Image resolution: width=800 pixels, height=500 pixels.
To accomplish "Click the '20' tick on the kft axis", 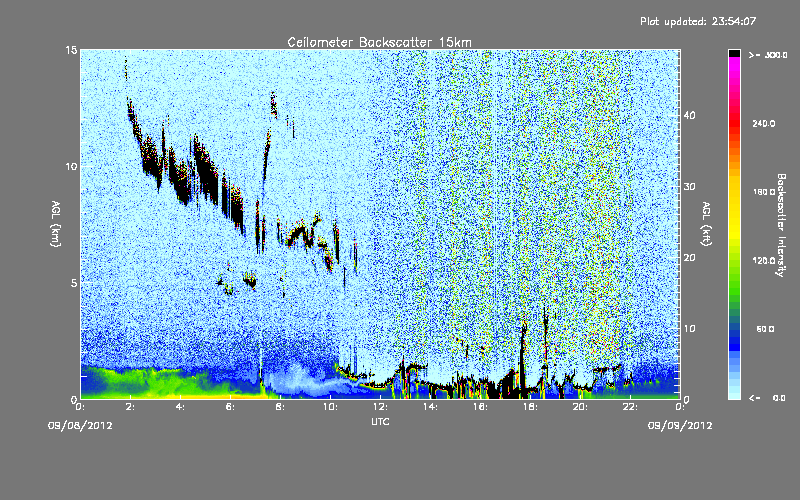I will coord(689,258).
